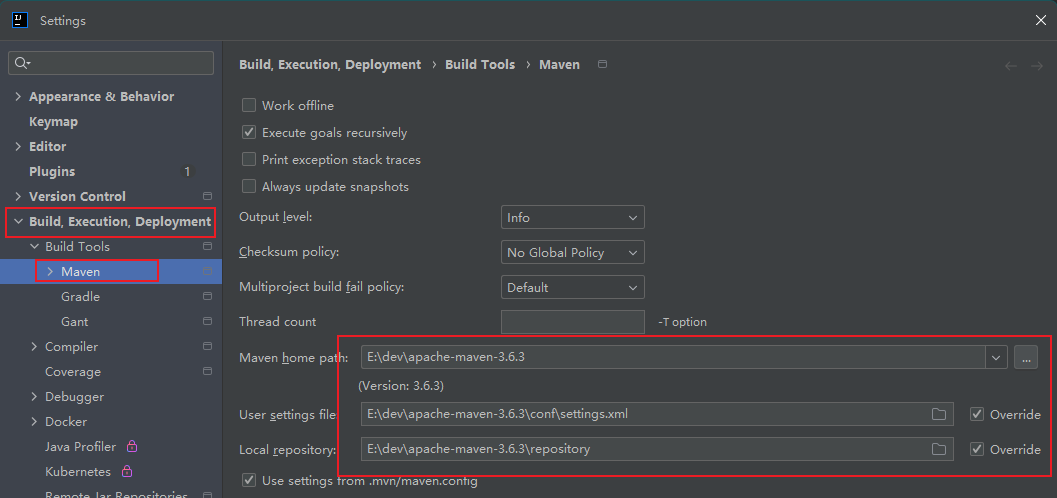Image resolution: width=1057 pixels, height=498 pixels.
Task: Open the Keymap settings page
Action: coord(53,122)
